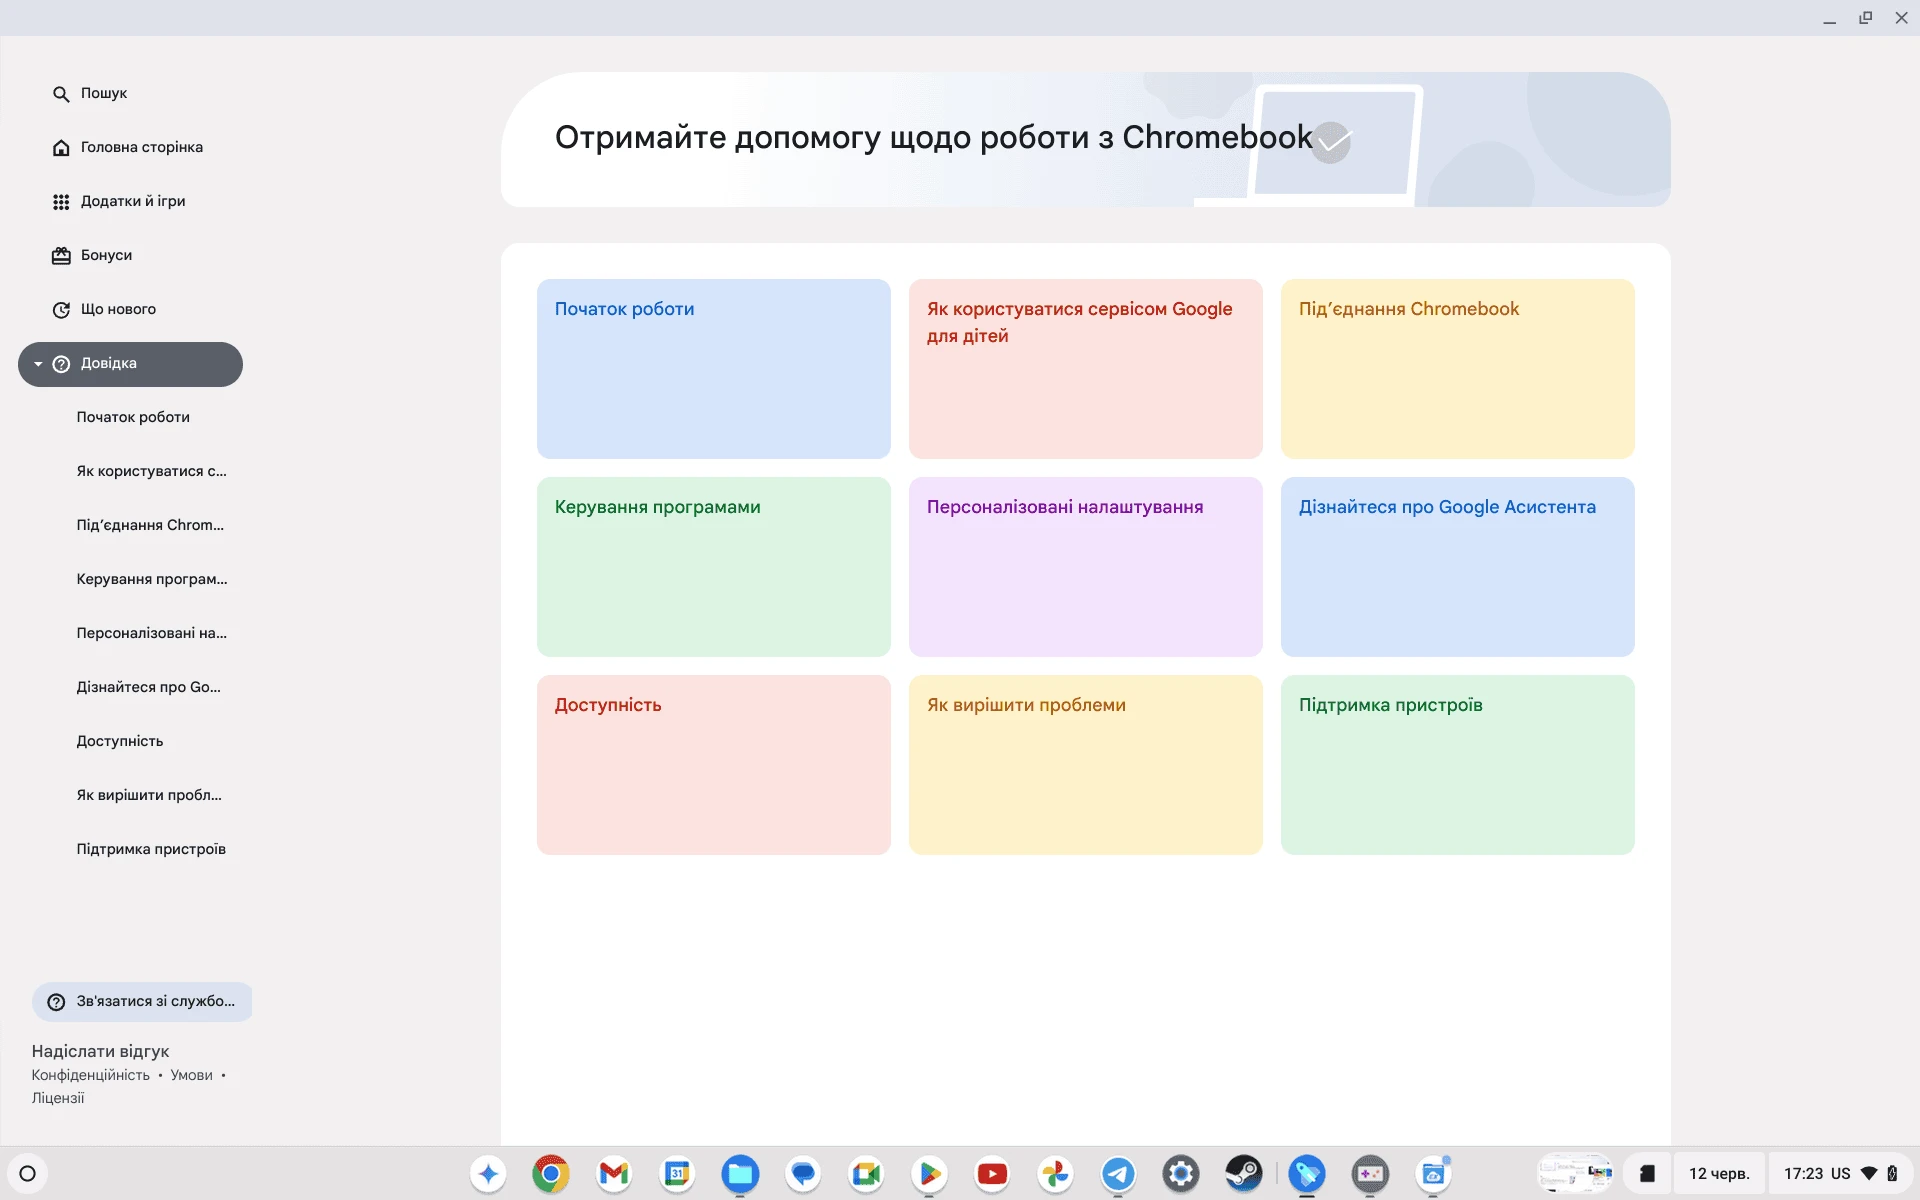Click the question mark icon beside Довідка

coord(61,364)
